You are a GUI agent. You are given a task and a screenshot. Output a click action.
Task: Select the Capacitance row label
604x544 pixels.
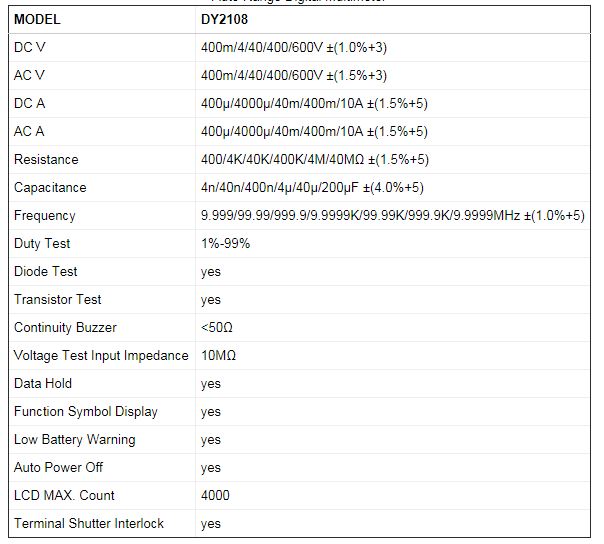[x=50, y=187]
